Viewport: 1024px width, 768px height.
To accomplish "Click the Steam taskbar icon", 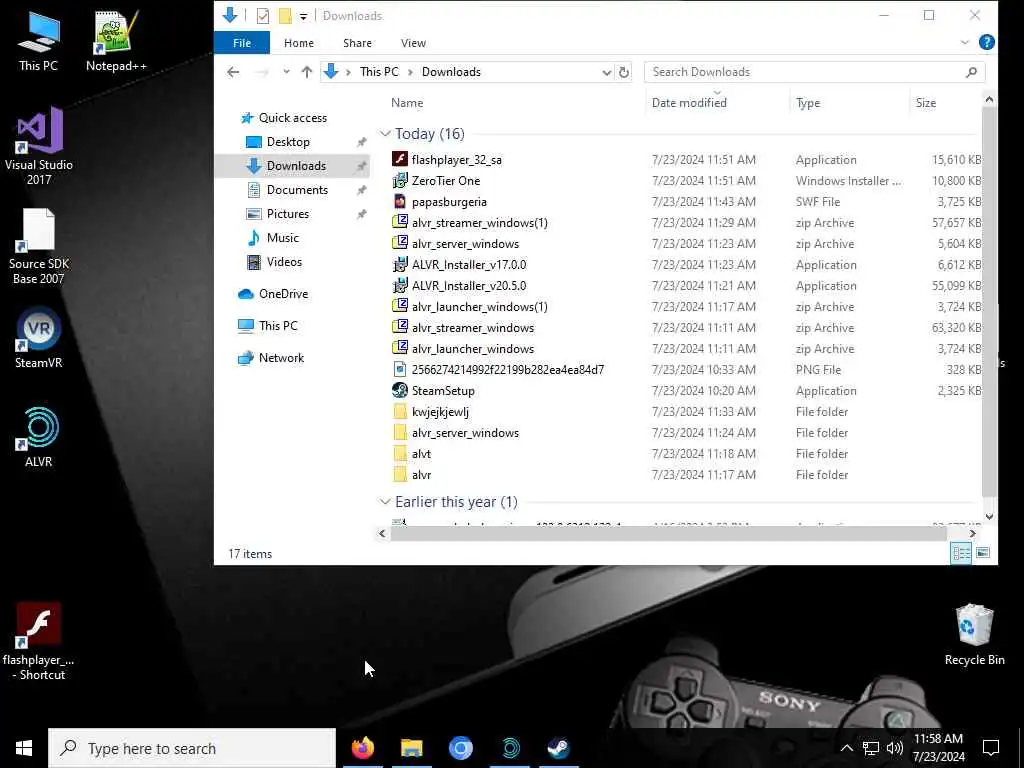I will [558, 748].
